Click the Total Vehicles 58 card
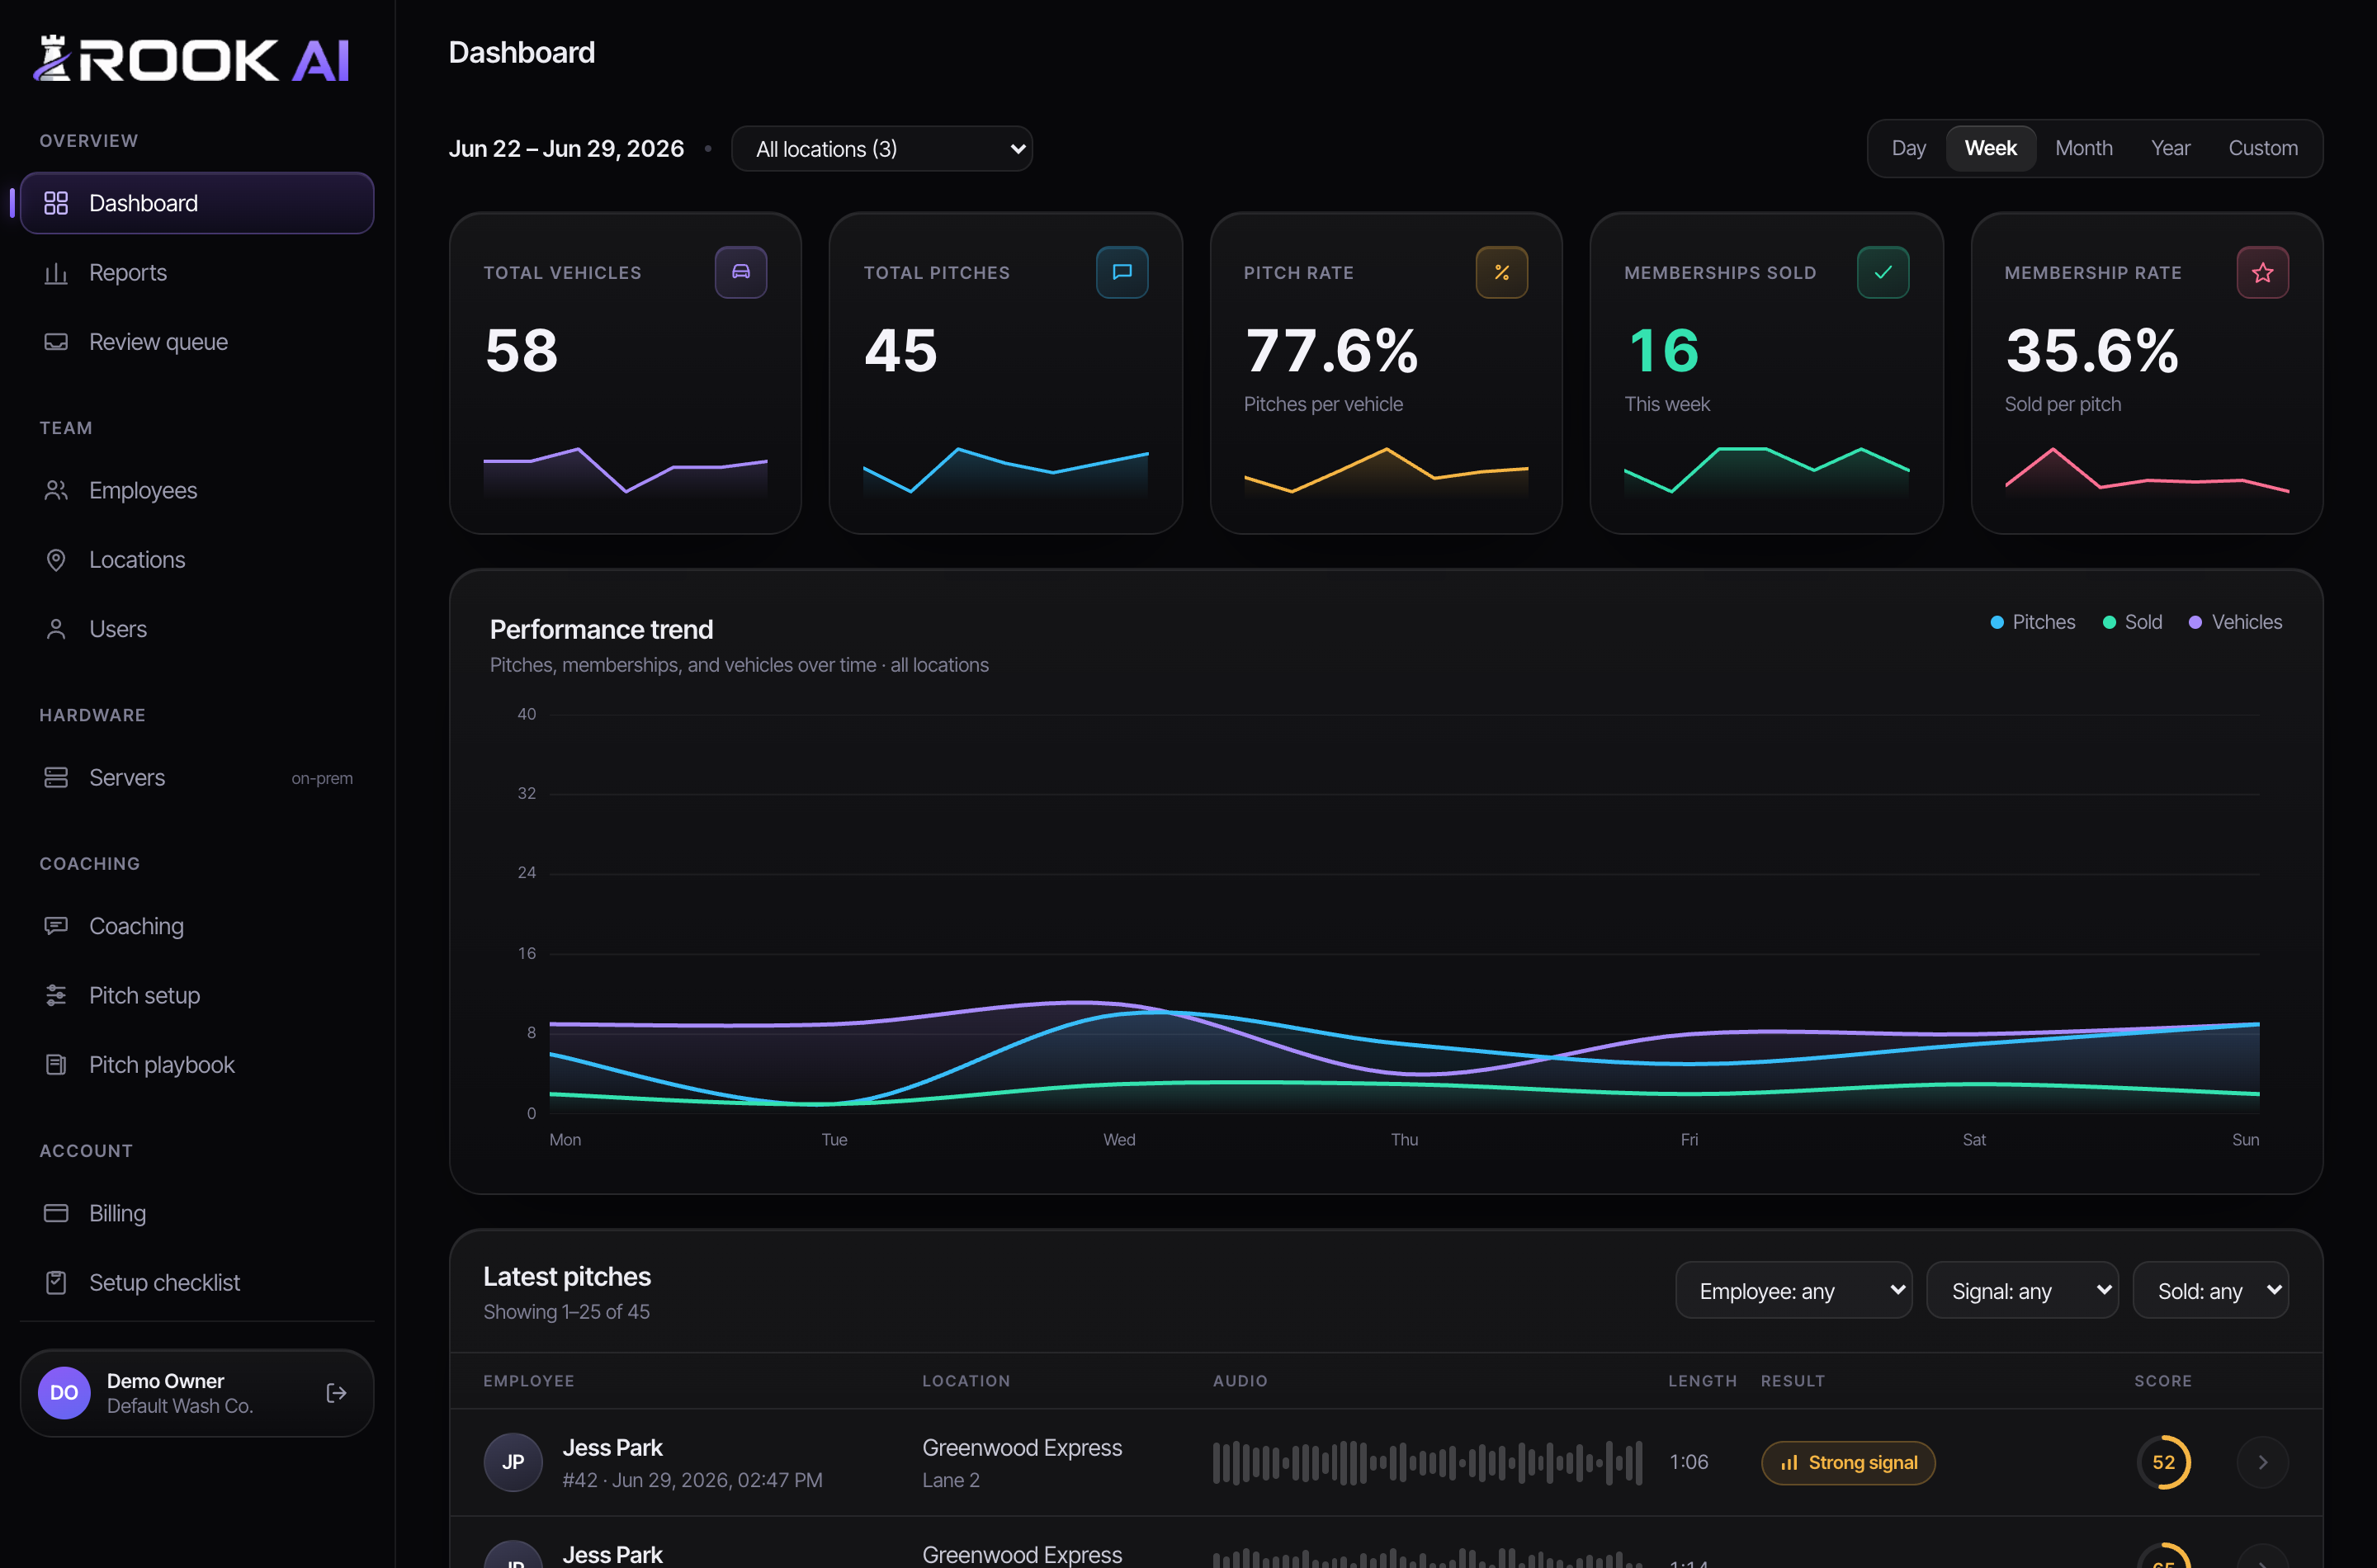Image resolution: width=2377 pixels, height=1568 pixels. [625, 373]
